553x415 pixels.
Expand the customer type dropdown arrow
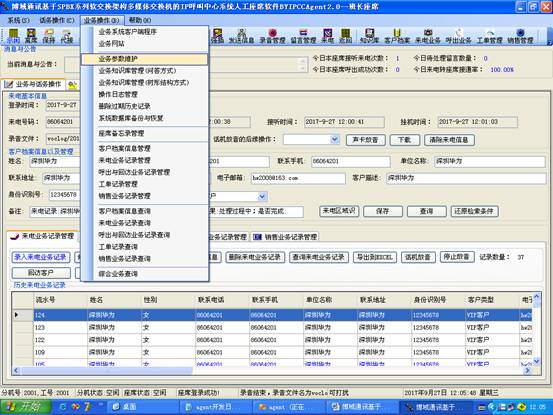(262, 196)
